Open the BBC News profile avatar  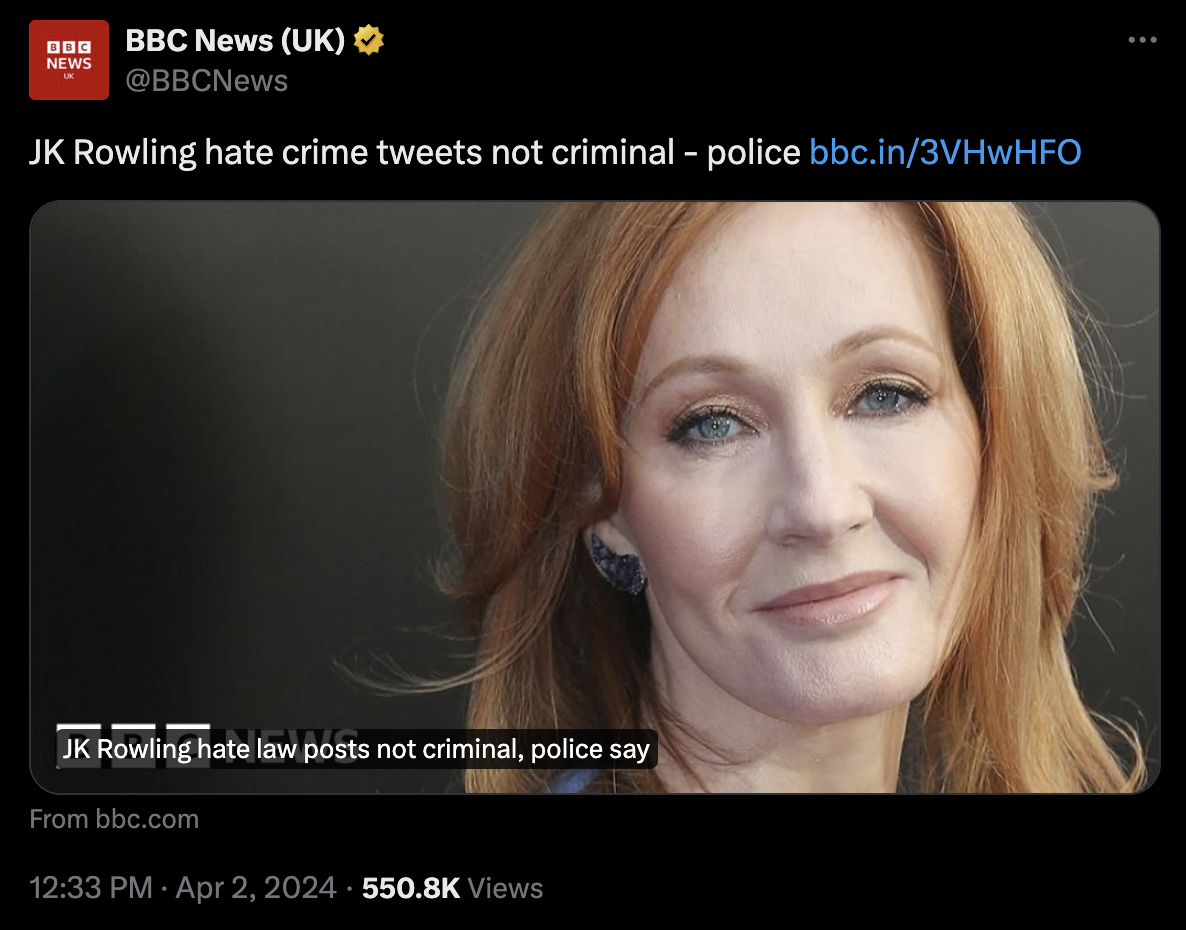coord(68,60)
